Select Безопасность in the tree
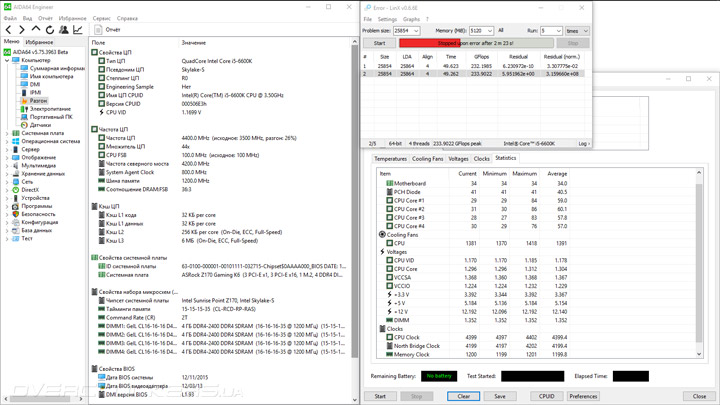The width and height of the screenshot is (720, 405). click(x=38, y=214)
